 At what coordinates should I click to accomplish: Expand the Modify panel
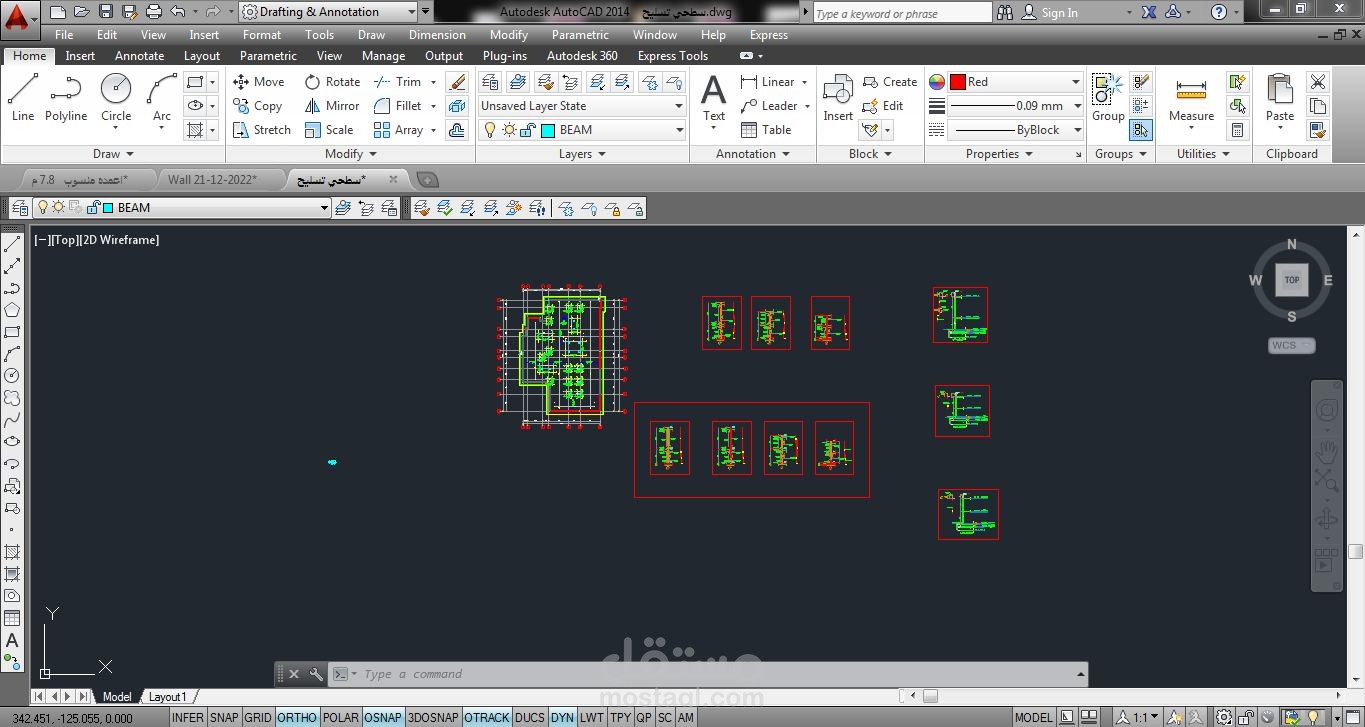click(351, 154)
